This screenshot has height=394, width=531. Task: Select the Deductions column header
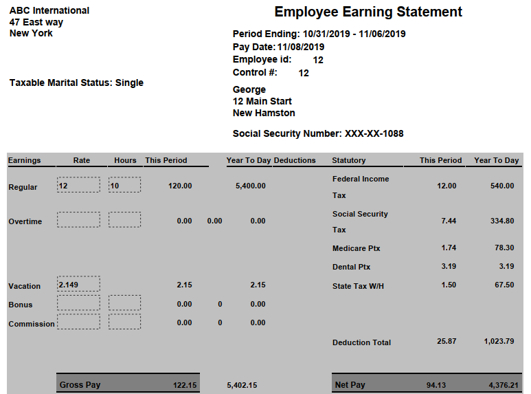point(294,160)
